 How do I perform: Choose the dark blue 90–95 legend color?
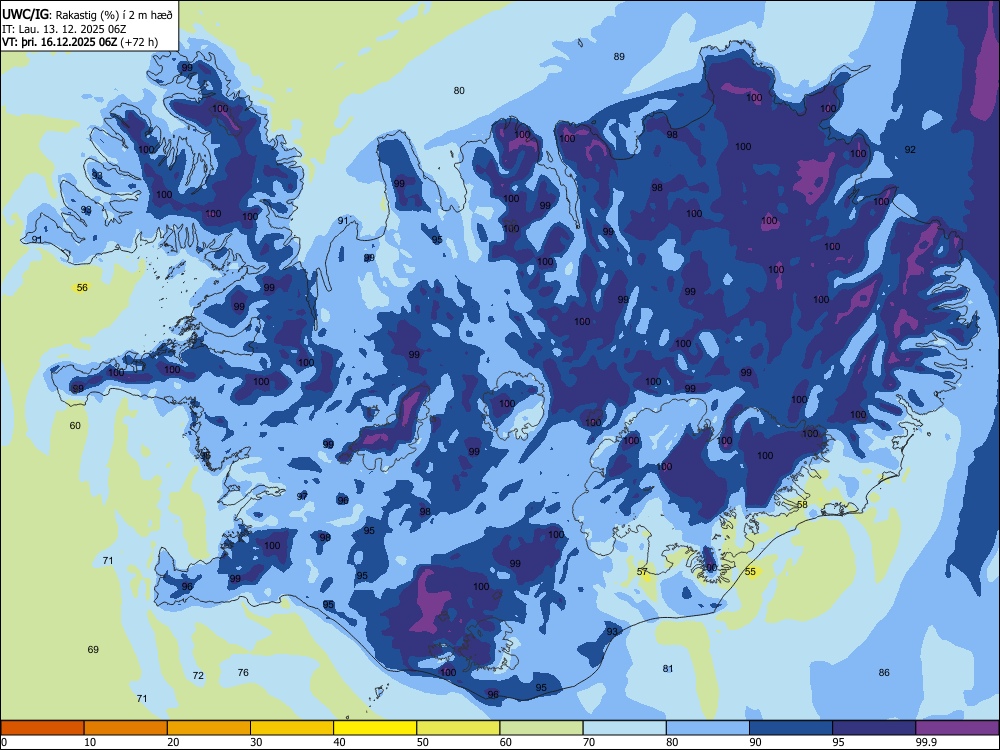[791, 728]
